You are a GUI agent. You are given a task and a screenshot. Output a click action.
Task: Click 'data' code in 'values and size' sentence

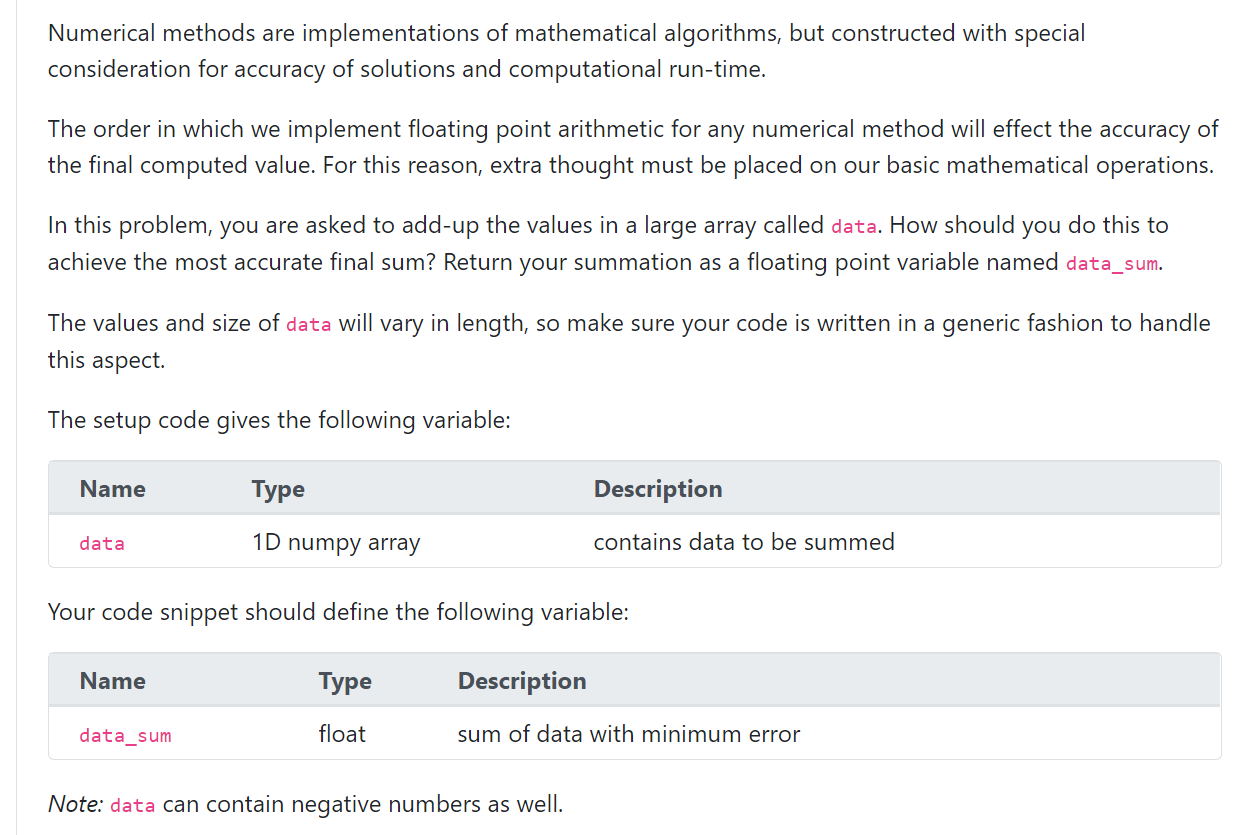tap(308, 325)
